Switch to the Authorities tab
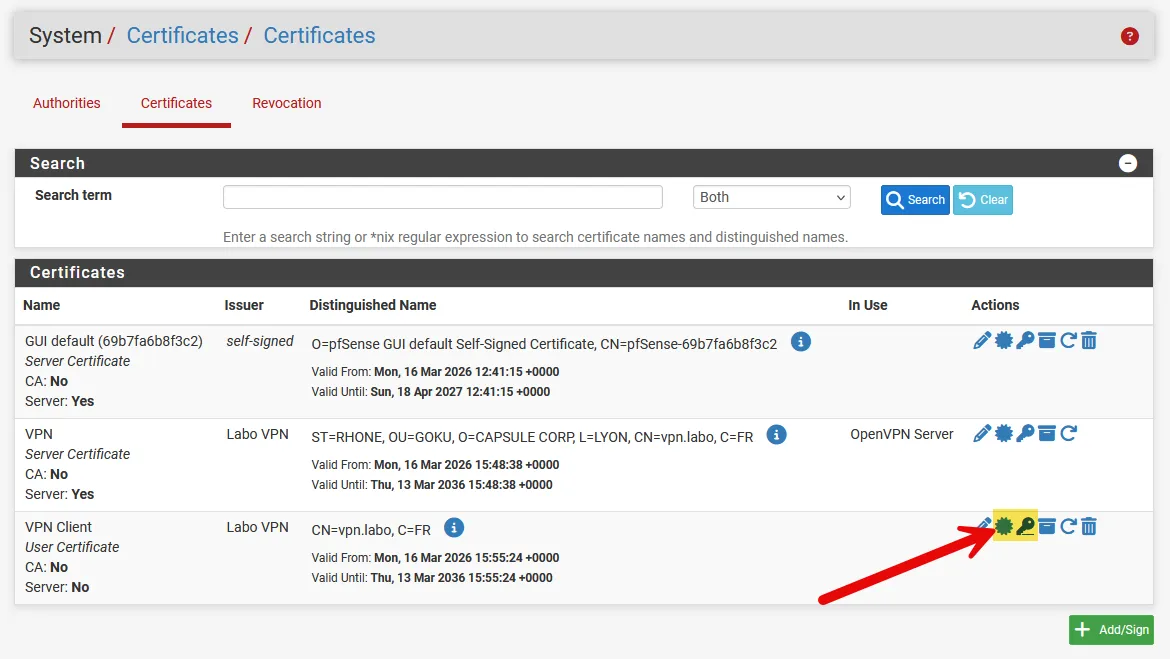1170x659 pixels. click(67, 103)
